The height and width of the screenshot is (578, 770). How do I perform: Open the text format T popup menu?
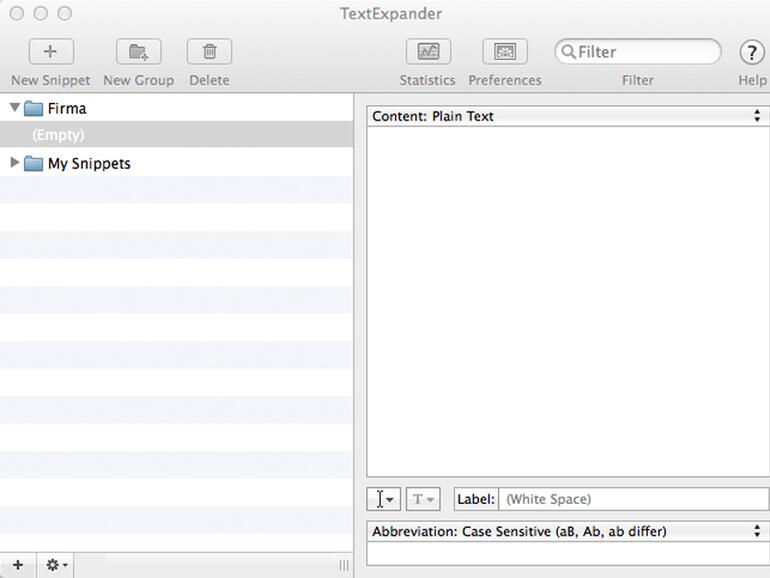[423, 499]
